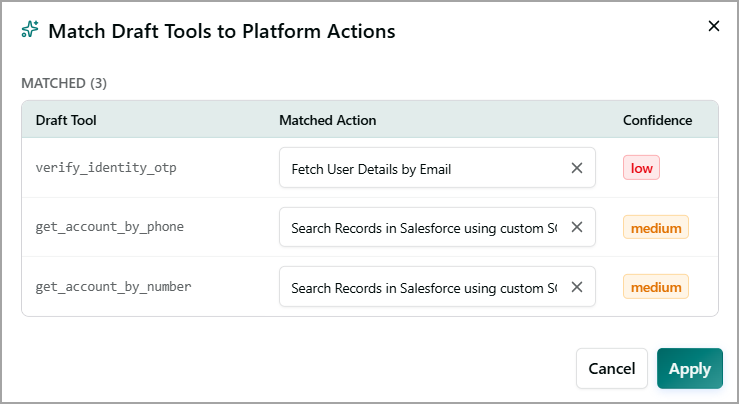Select the get_account_by_number draft tool name

(x=114, y=287)
